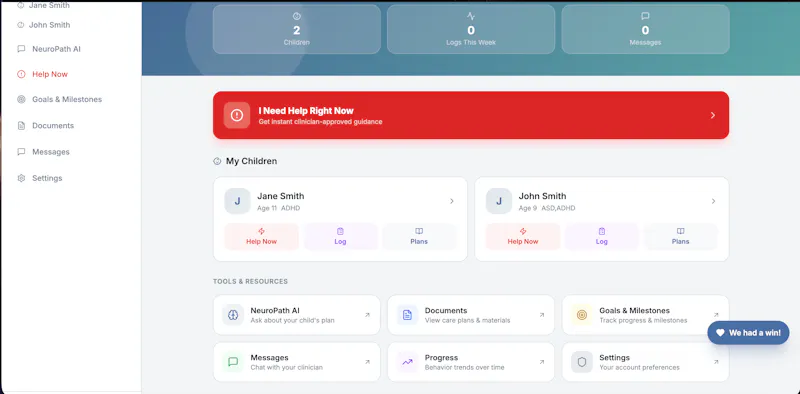Click the shield icon on Settings card

pos(582,362)
